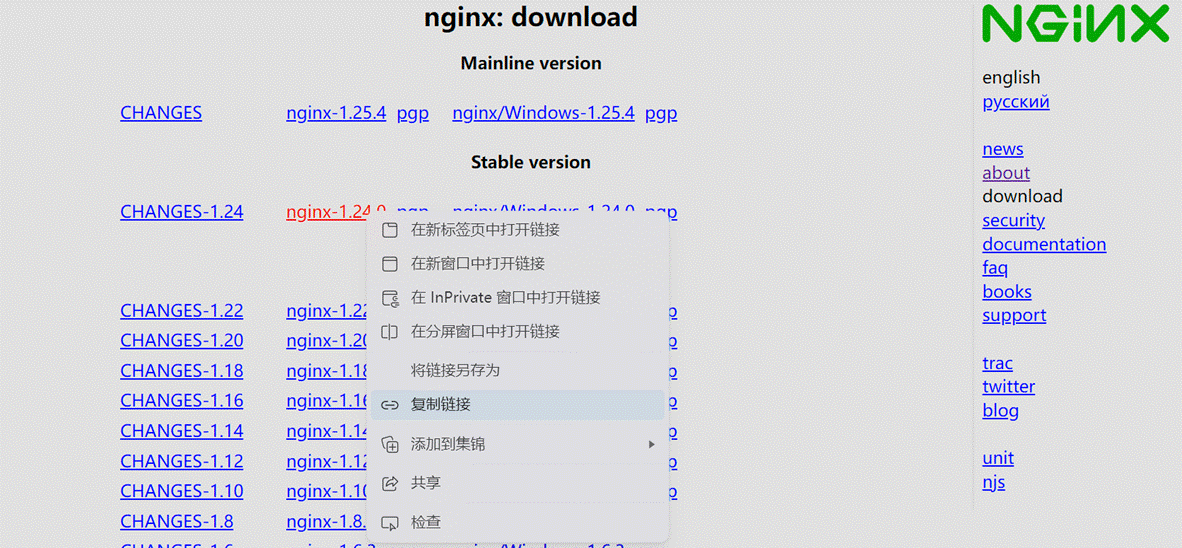This screenshot has width=1182, height=548.
Task: Open CHANGES-1.20 link
Action: coord(182,341)
